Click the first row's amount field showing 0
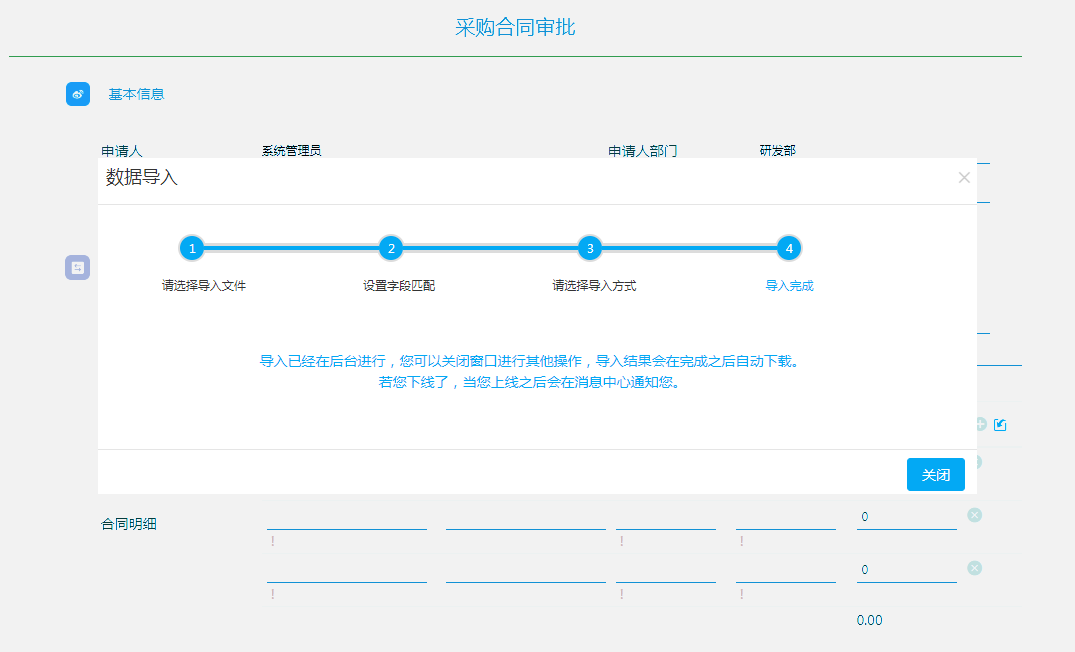This screenshot has width=1075, height=652. point(906,517)
